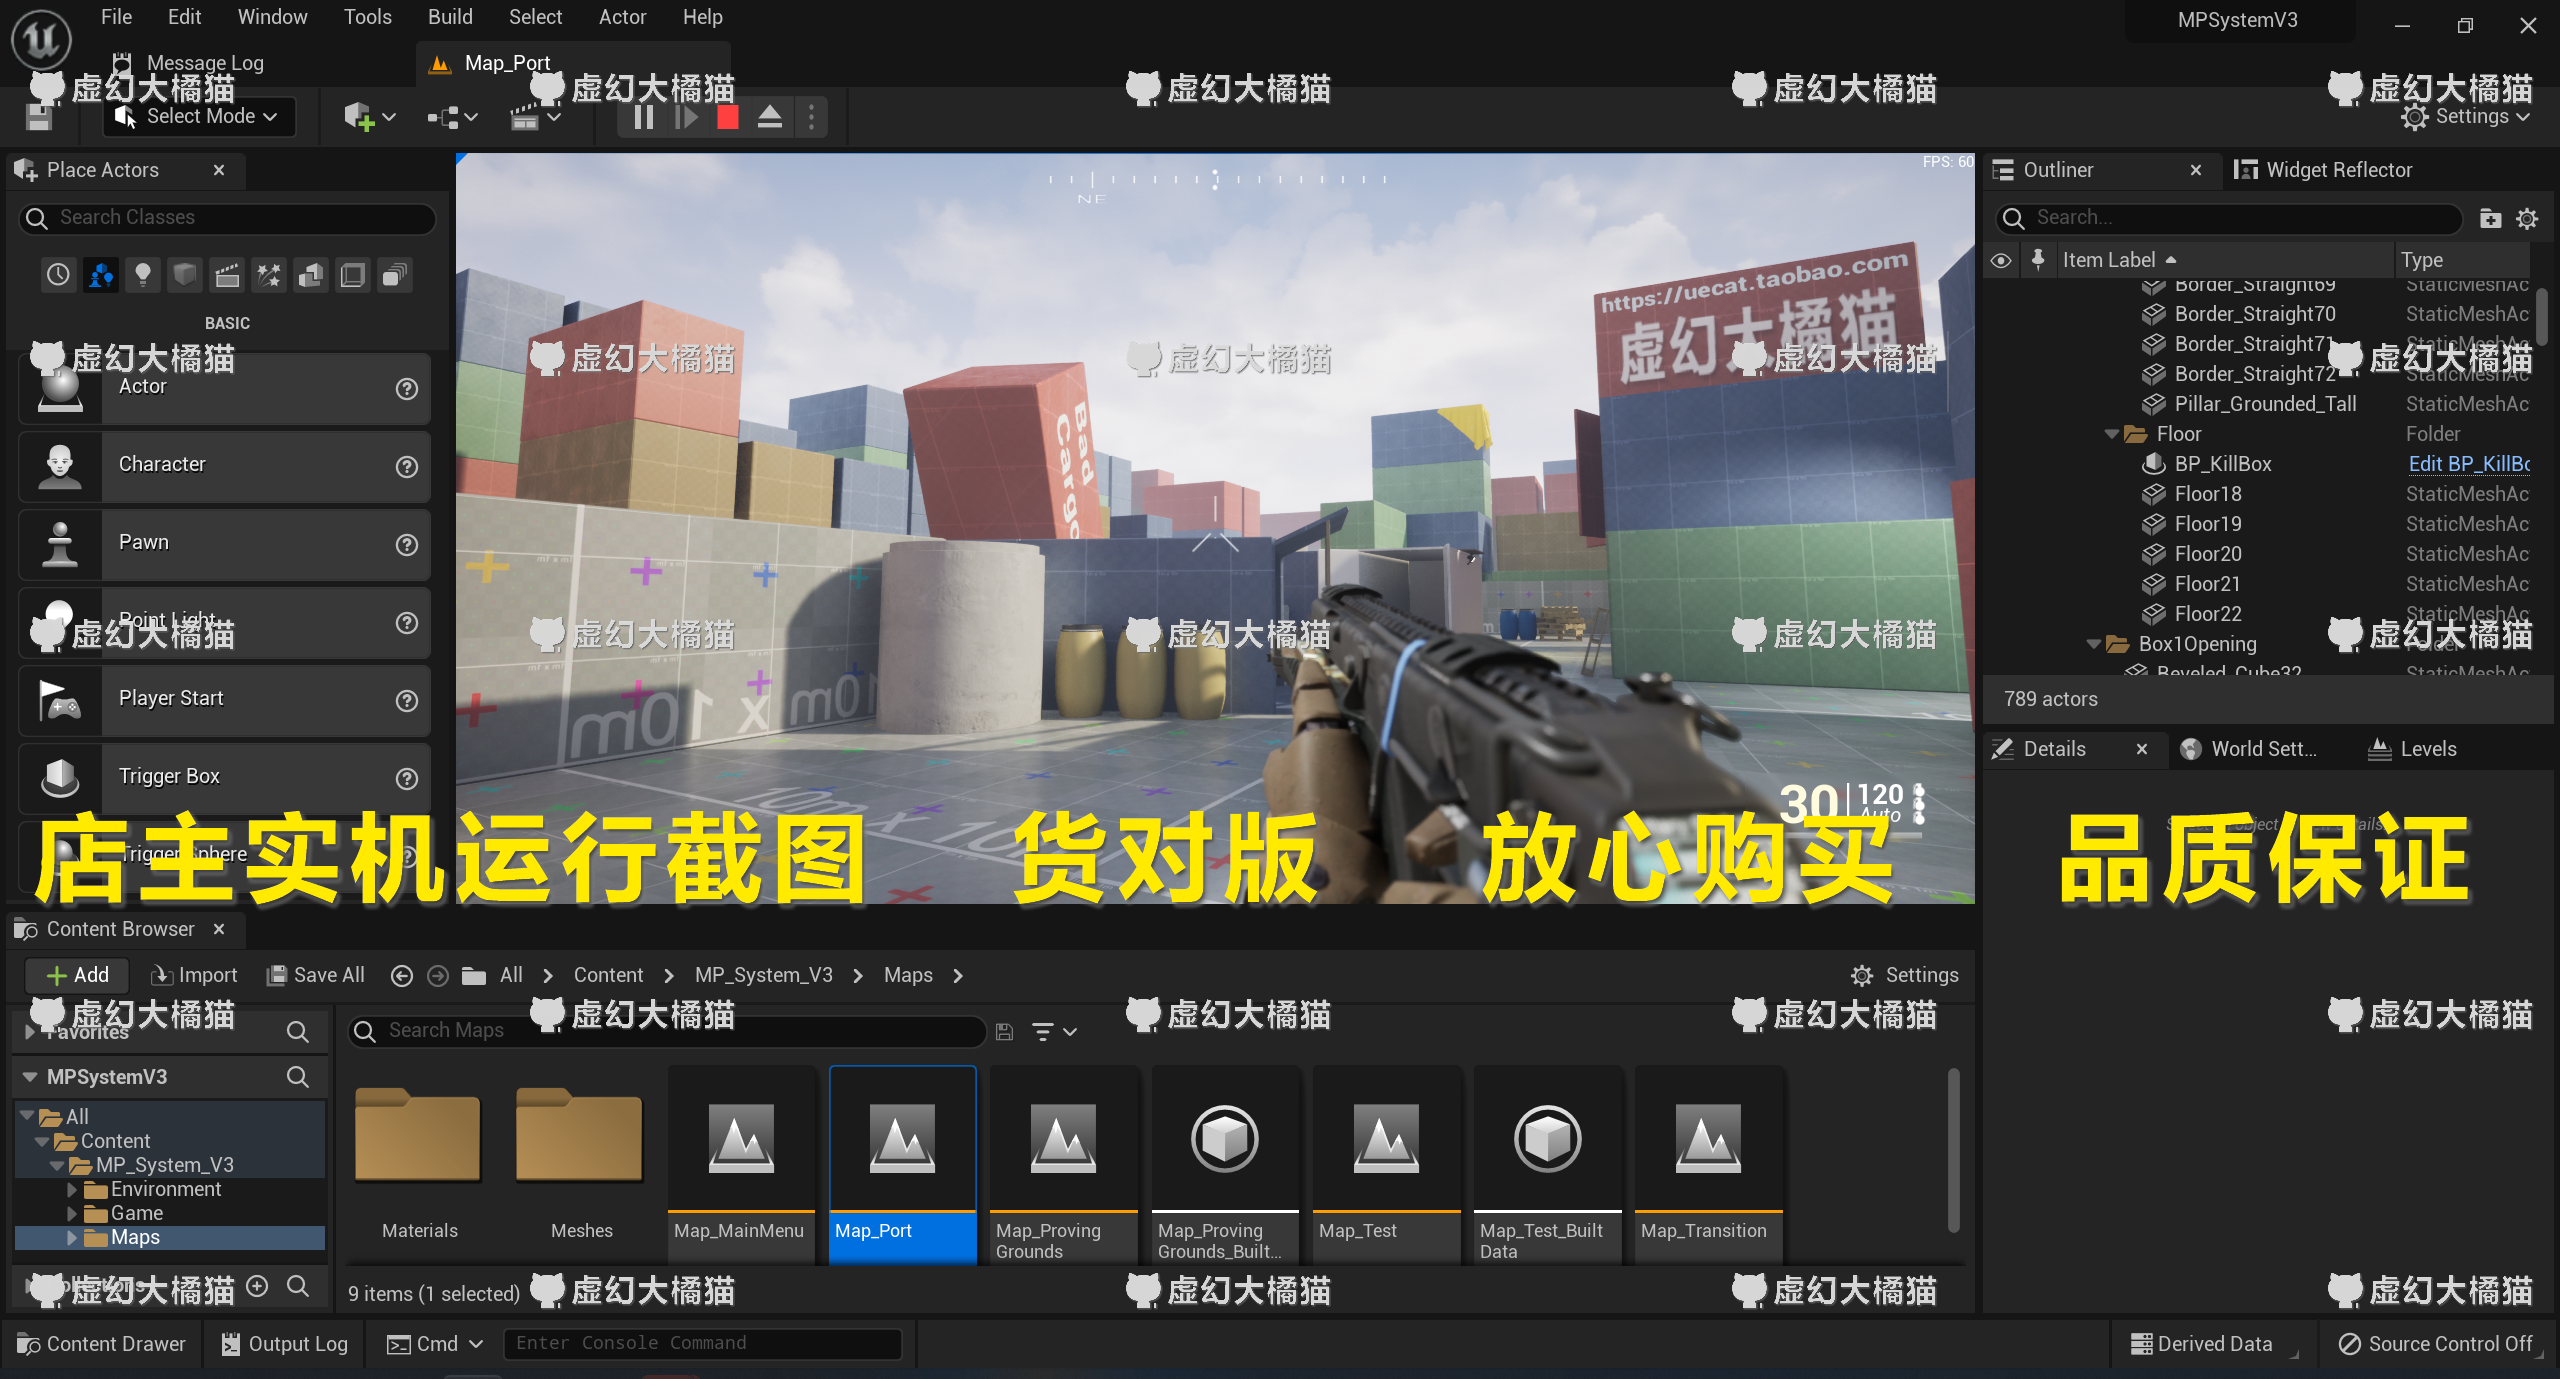This screenshot has height=1379, width=2560.
Task: Open Cmd console type dropdown
Action: tap(434, 1343)
